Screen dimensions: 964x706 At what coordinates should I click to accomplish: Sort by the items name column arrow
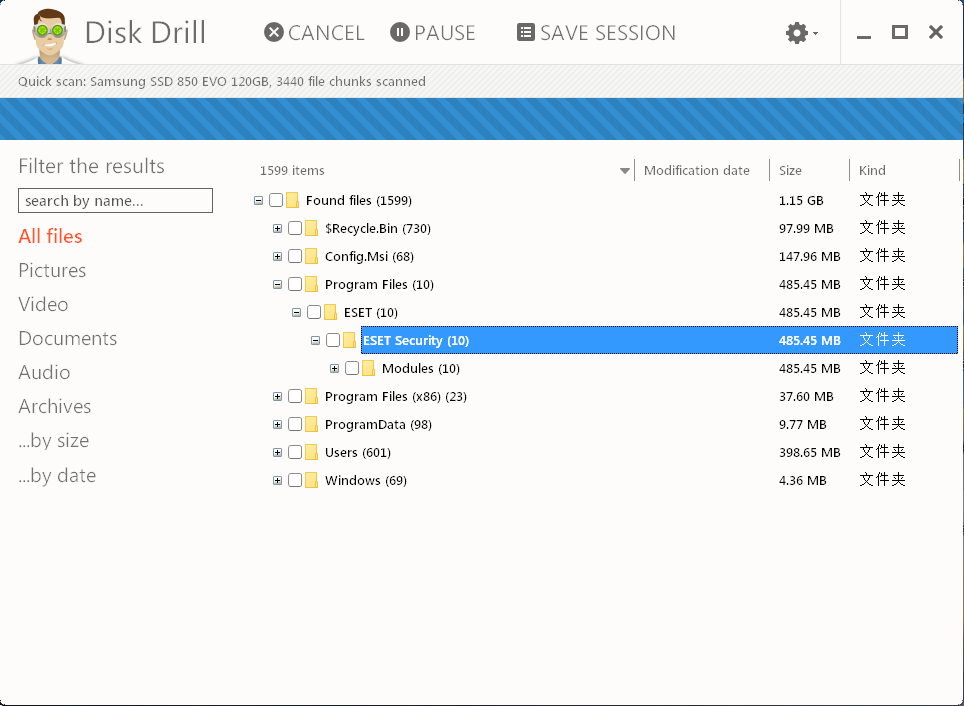(625, 171)
